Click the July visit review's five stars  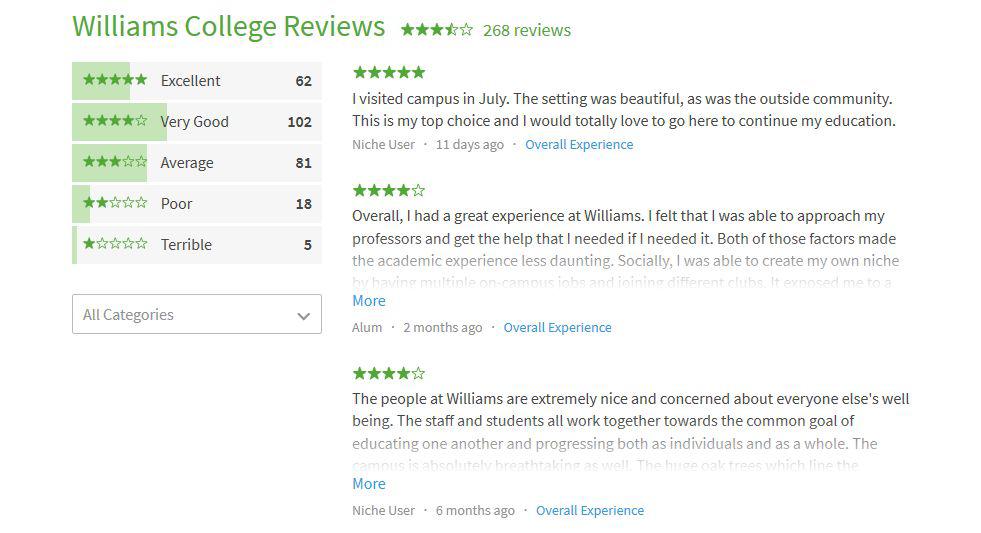(388, 72)
